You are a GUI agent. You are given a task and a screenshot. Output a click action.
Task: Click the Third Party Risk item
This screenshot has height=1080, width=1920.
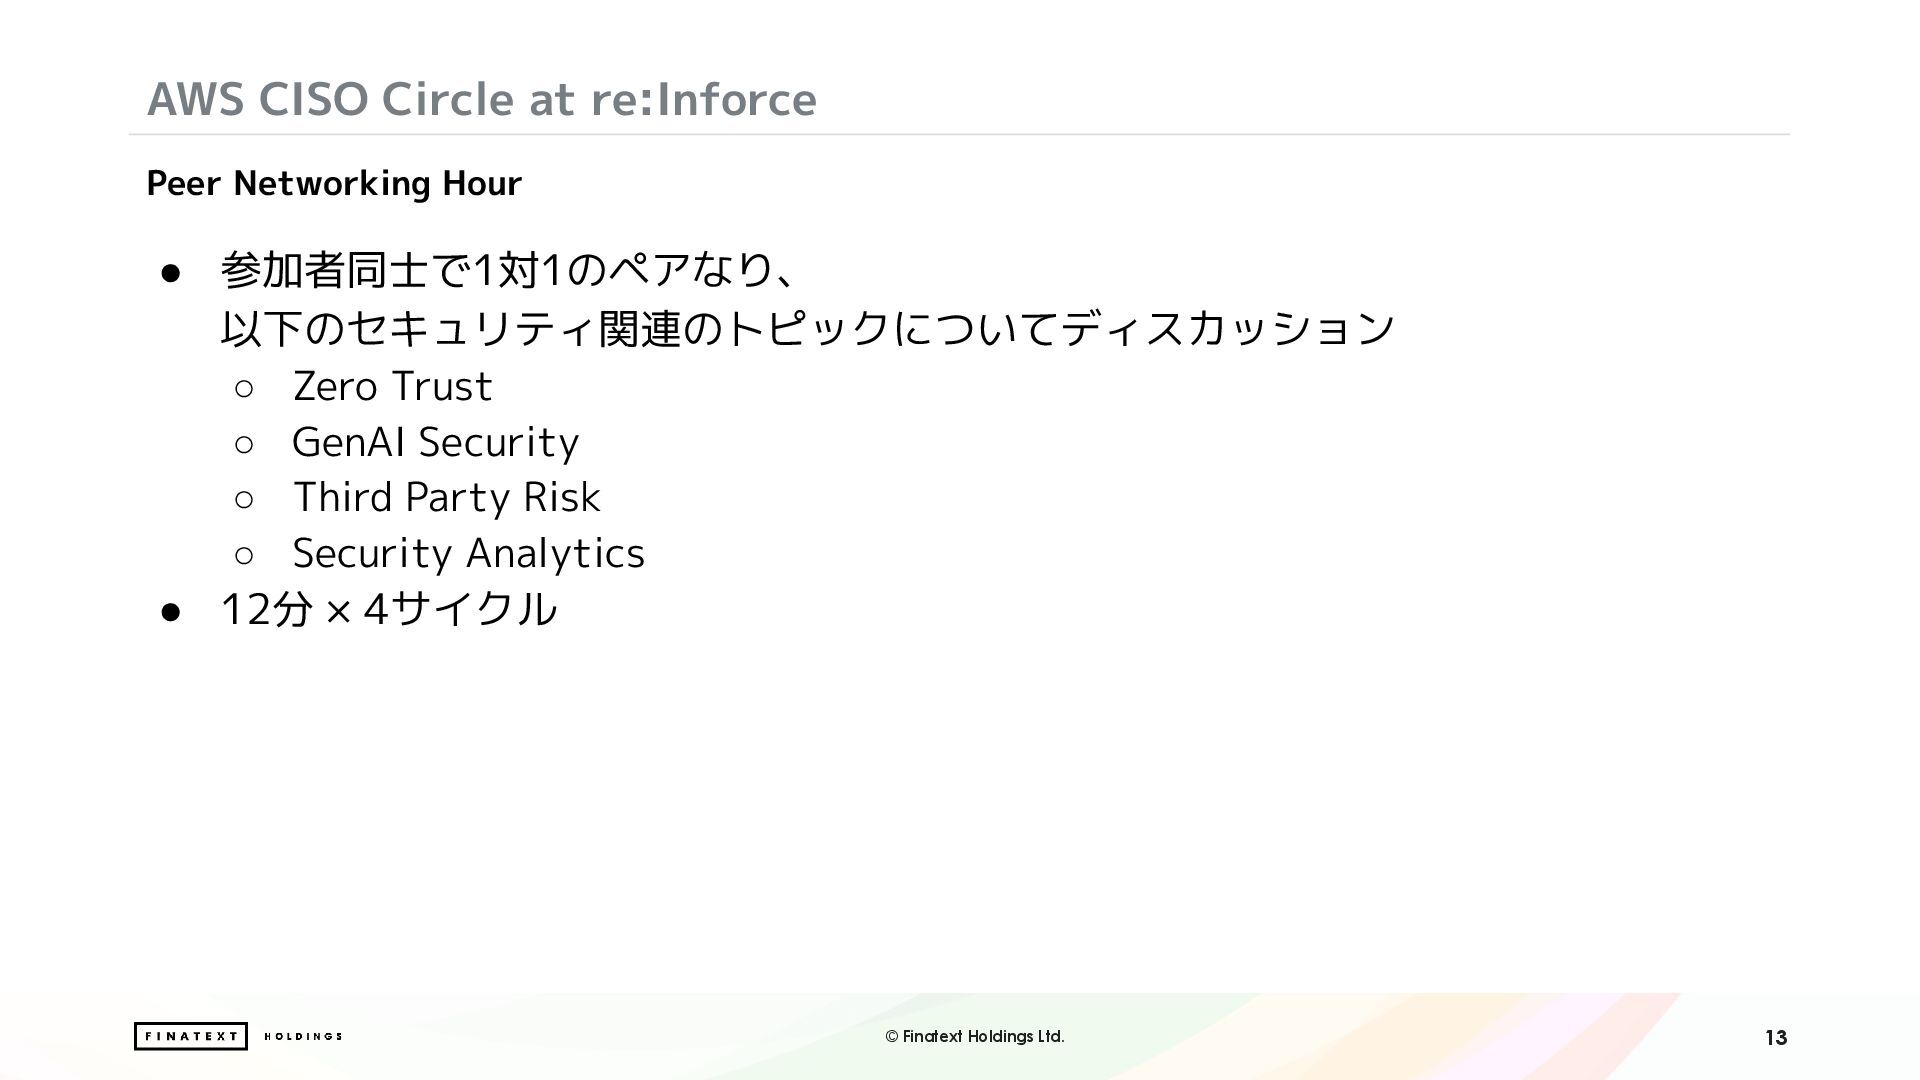coord(446,498)
